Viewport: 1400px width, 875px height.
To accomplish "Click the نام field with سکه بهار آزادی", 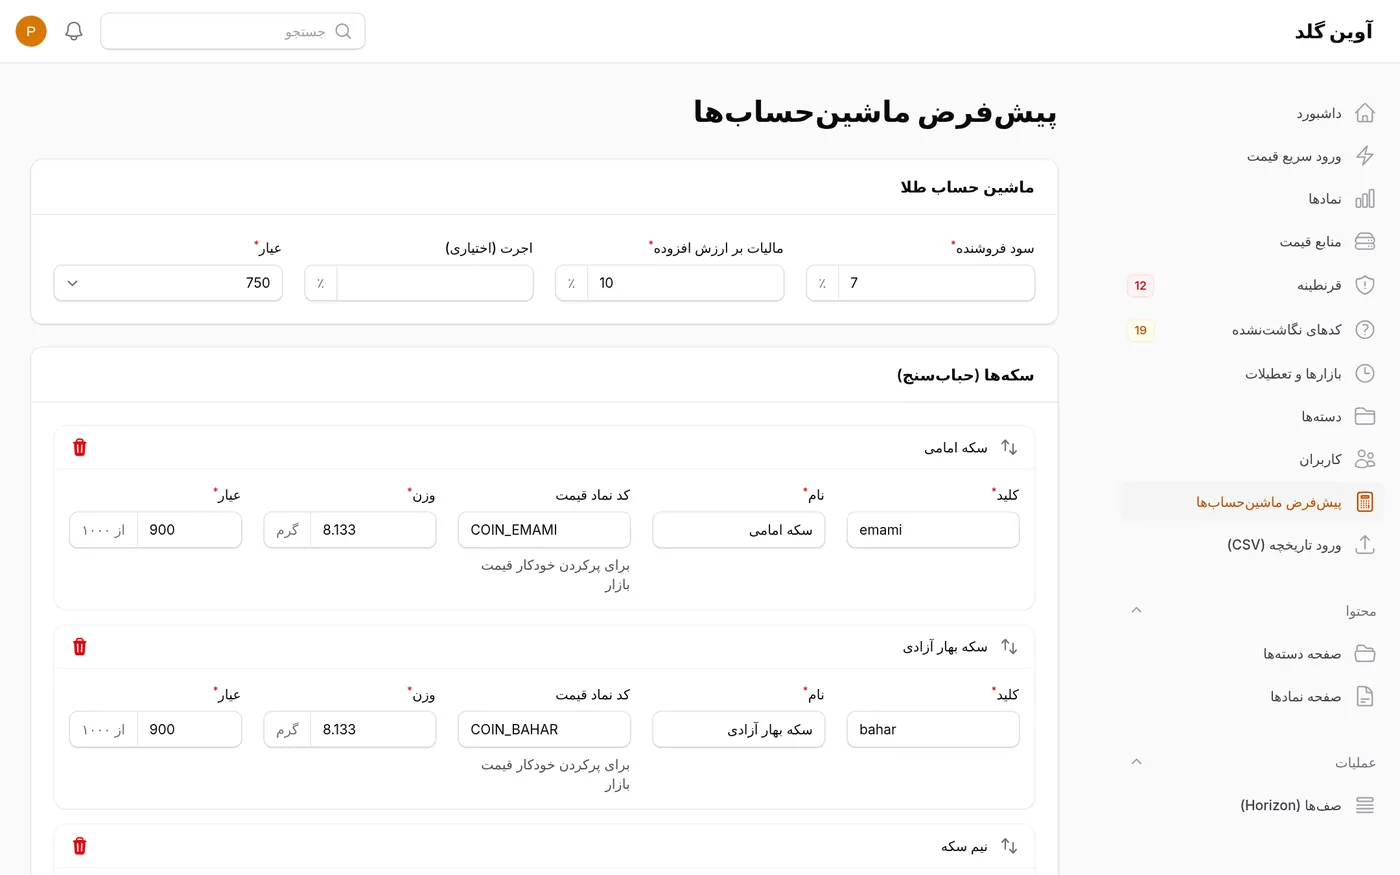I will click(x=739, y=729).
